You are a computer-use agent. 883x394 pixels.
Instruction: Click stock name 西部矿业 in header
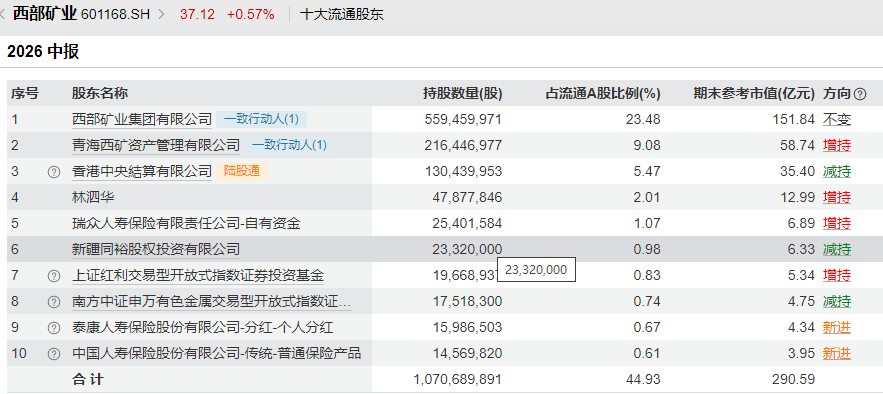click(x=44, y=14)
